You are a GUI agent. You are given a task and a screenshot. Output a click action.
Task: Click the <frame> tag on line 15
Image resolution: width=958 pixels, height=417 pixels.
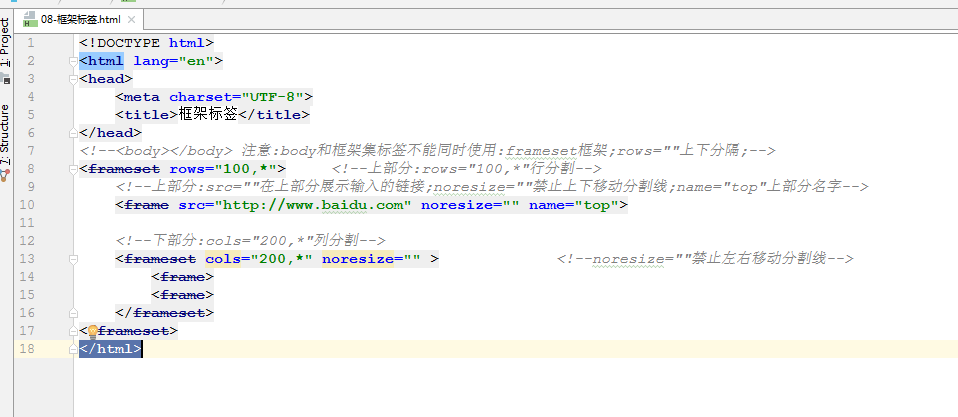(x=183, y=295)
